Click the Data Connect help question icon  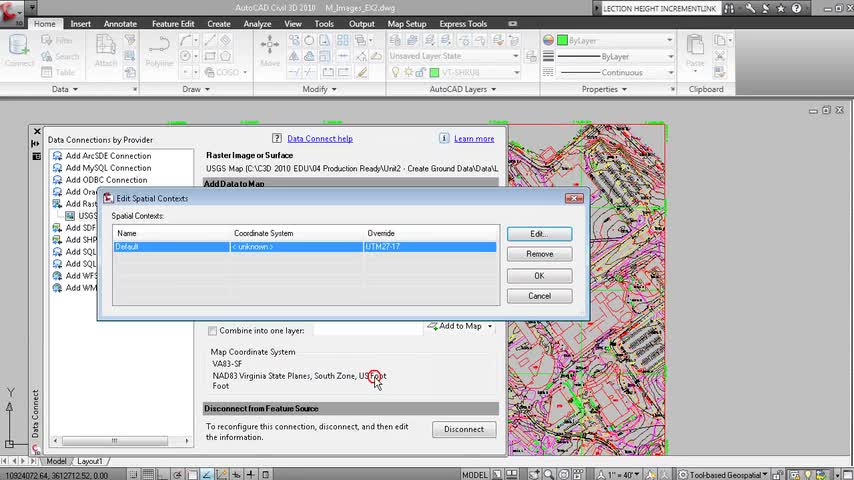[278, 139]
